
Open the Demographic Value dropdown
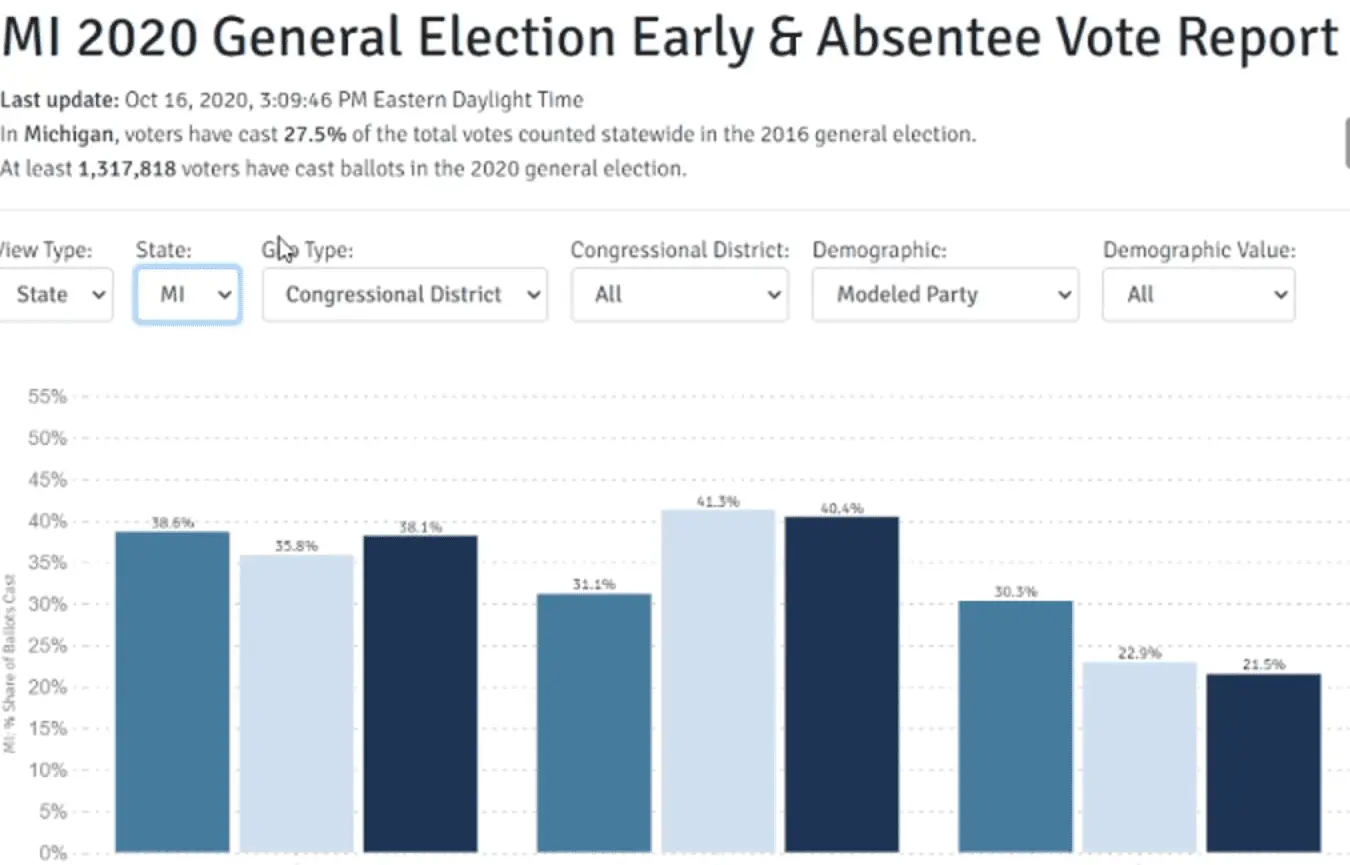(x=1198, y=295)
